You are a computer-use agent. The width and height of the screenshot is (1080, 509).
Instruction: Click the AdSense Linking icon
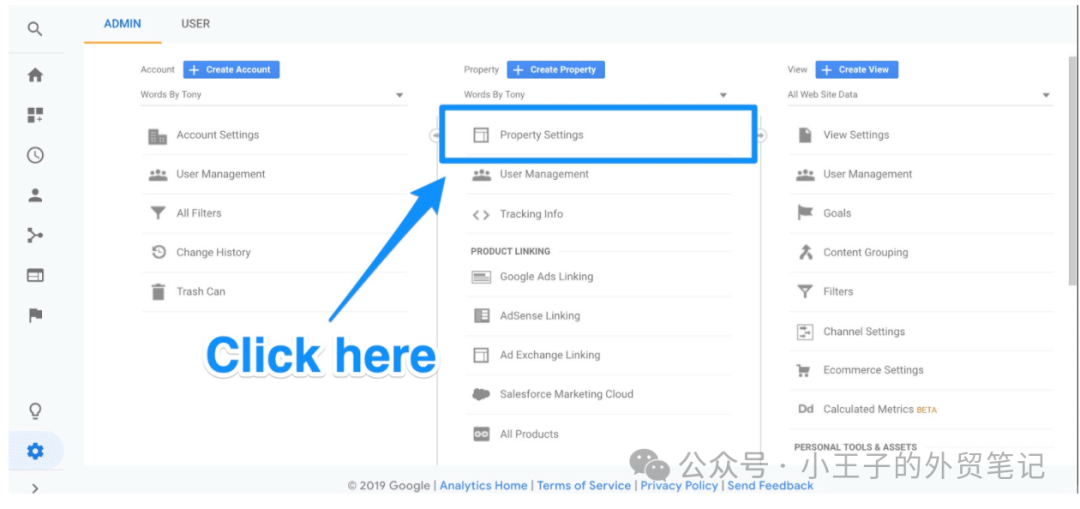pyautogui.click(x=481, y=316)
